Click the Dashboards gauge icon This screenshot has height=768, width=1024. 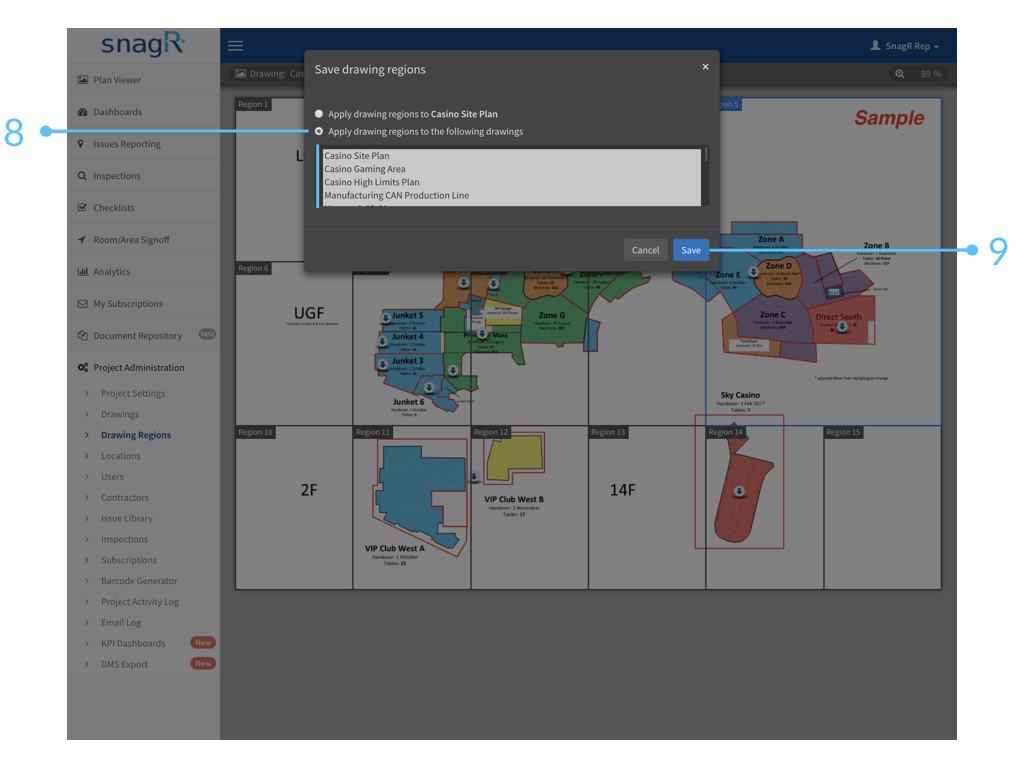click(x=83, y=112)
